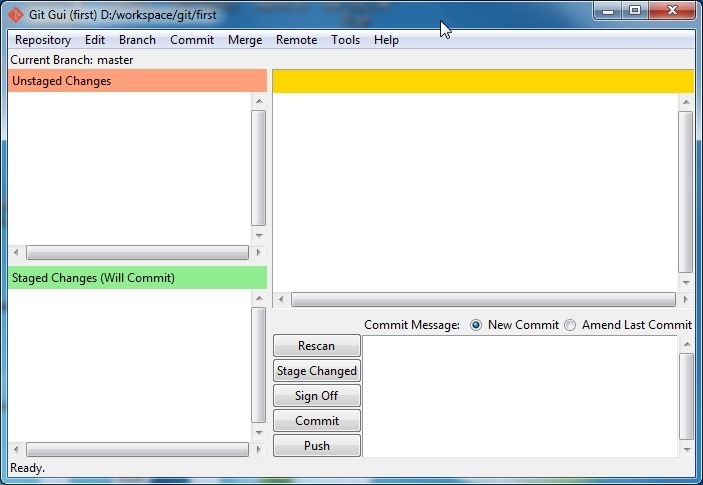Click the Unstaged Changes header
Image resolution: width=703 pixels, height=485 pixels.
pyautogui.click(x=137, y=81)
